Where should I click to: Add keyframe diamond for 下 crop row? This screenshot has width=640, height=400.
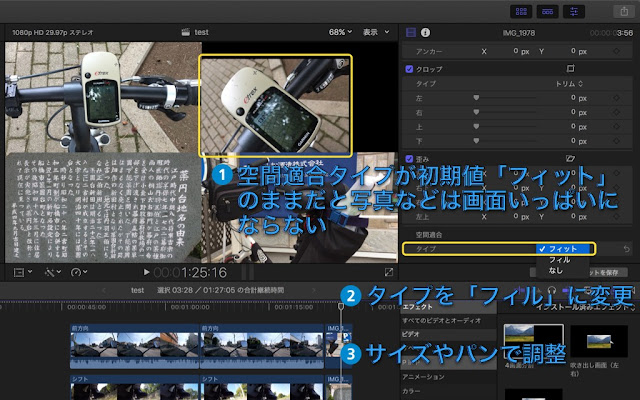point(616,141)
